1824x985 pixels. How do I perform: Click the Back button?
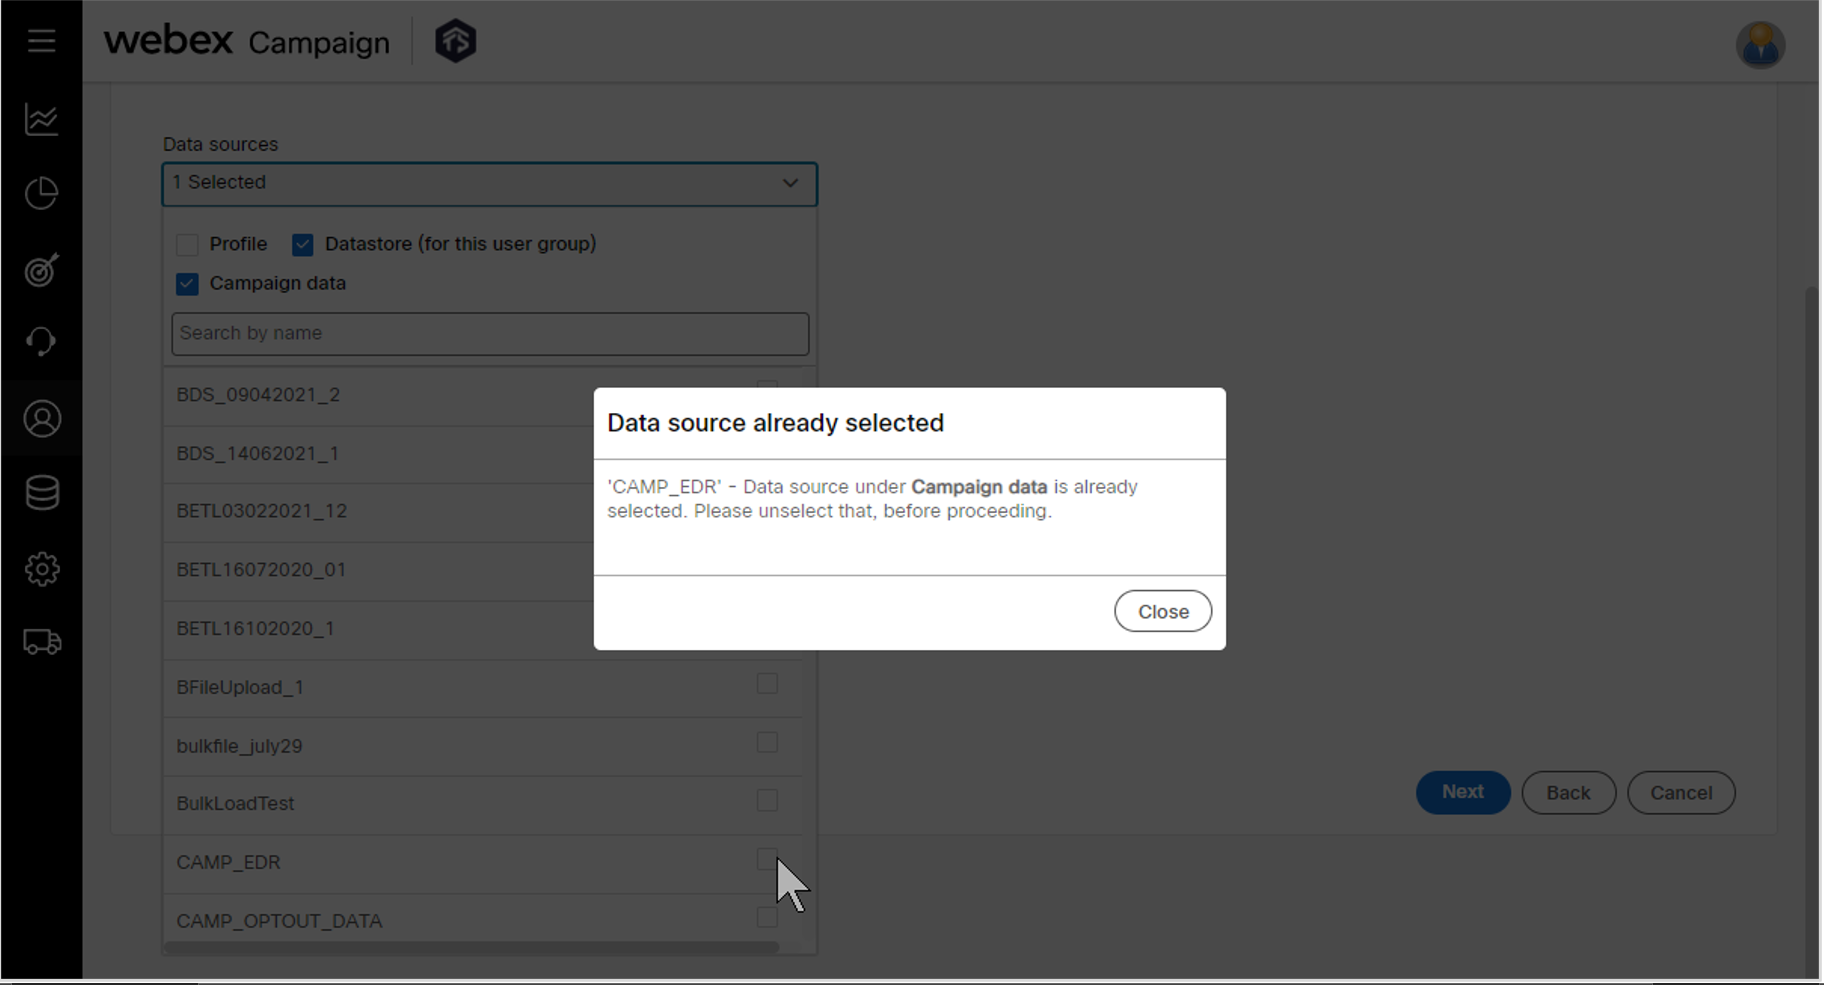point(1568,793)
